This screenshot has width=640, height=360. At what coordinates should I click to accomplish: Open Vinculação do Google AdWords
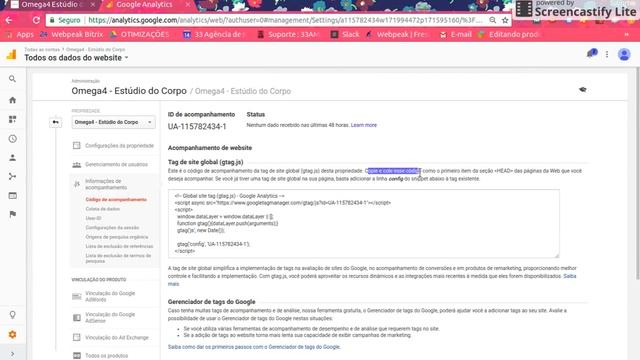coord(110,296)
